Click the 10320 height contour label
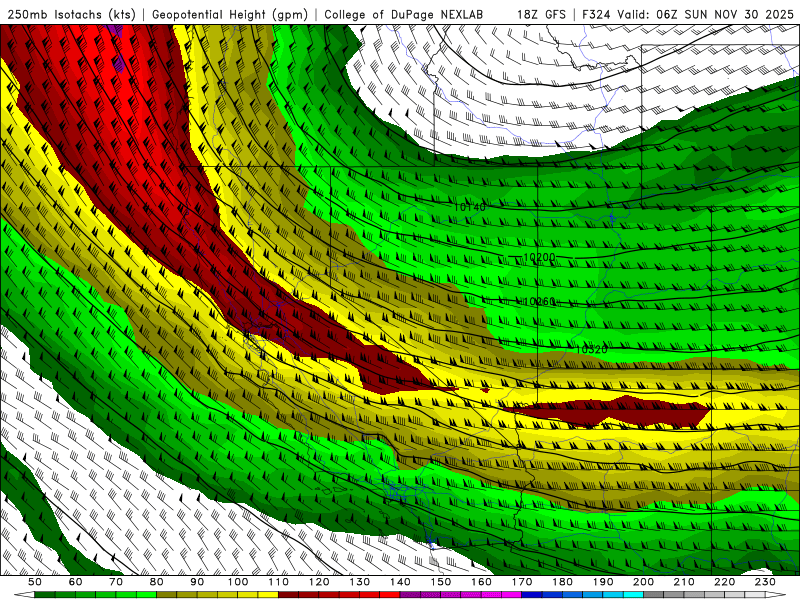The height and width of the screenshot is (600, 800). 592,349
